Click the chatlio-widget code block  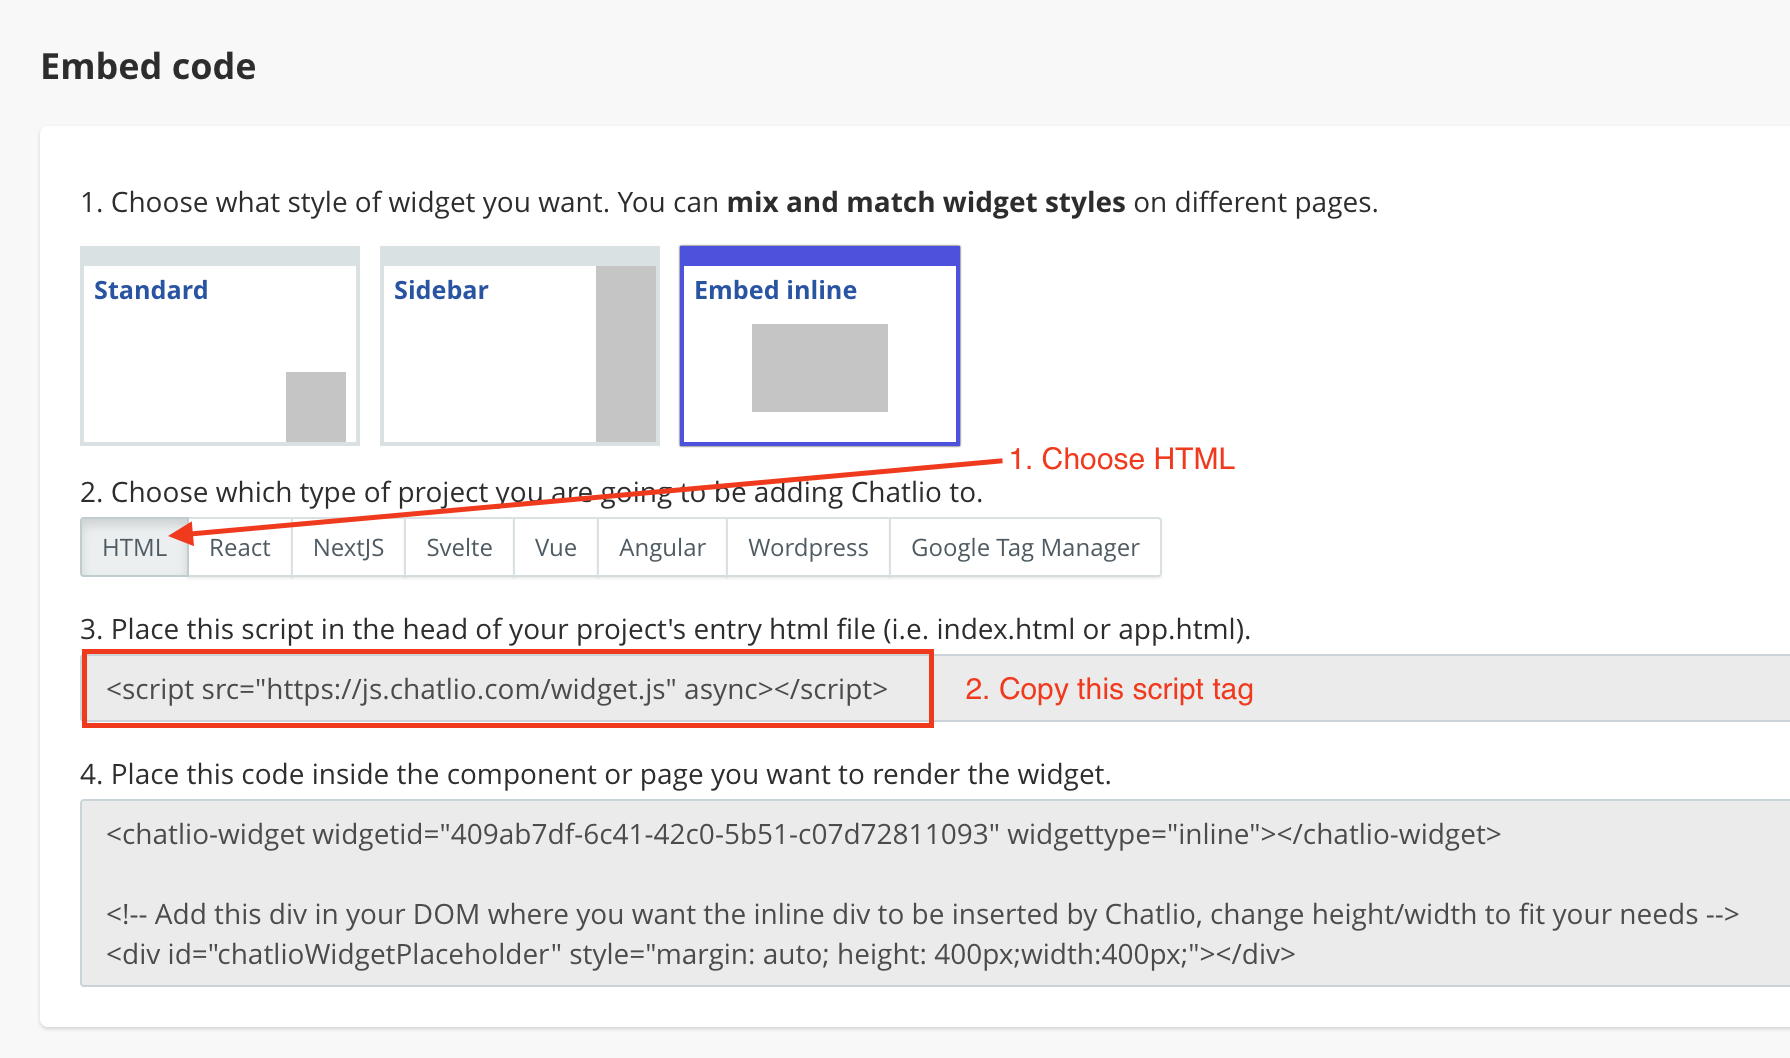[935, 893]
